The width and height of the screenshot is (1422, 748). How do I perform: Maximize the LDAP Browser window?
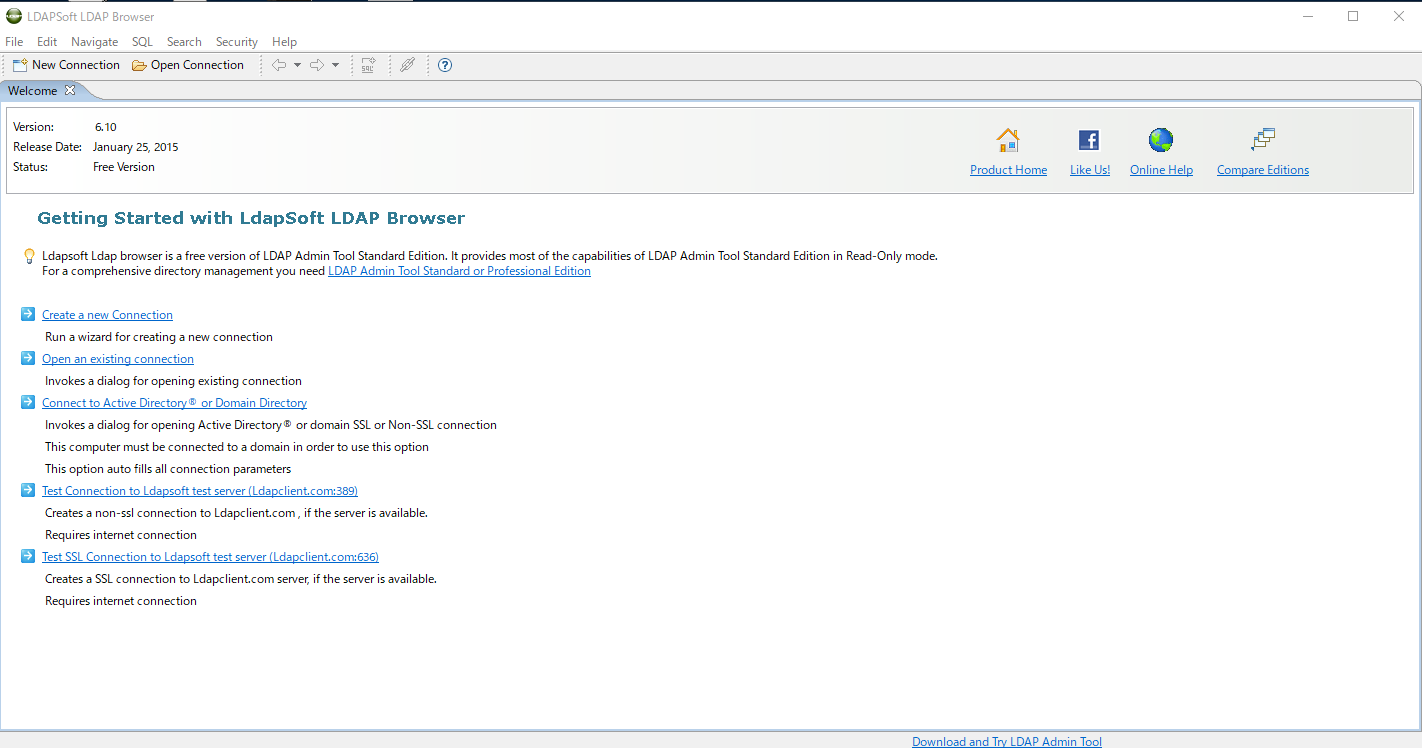point(1353,16)
